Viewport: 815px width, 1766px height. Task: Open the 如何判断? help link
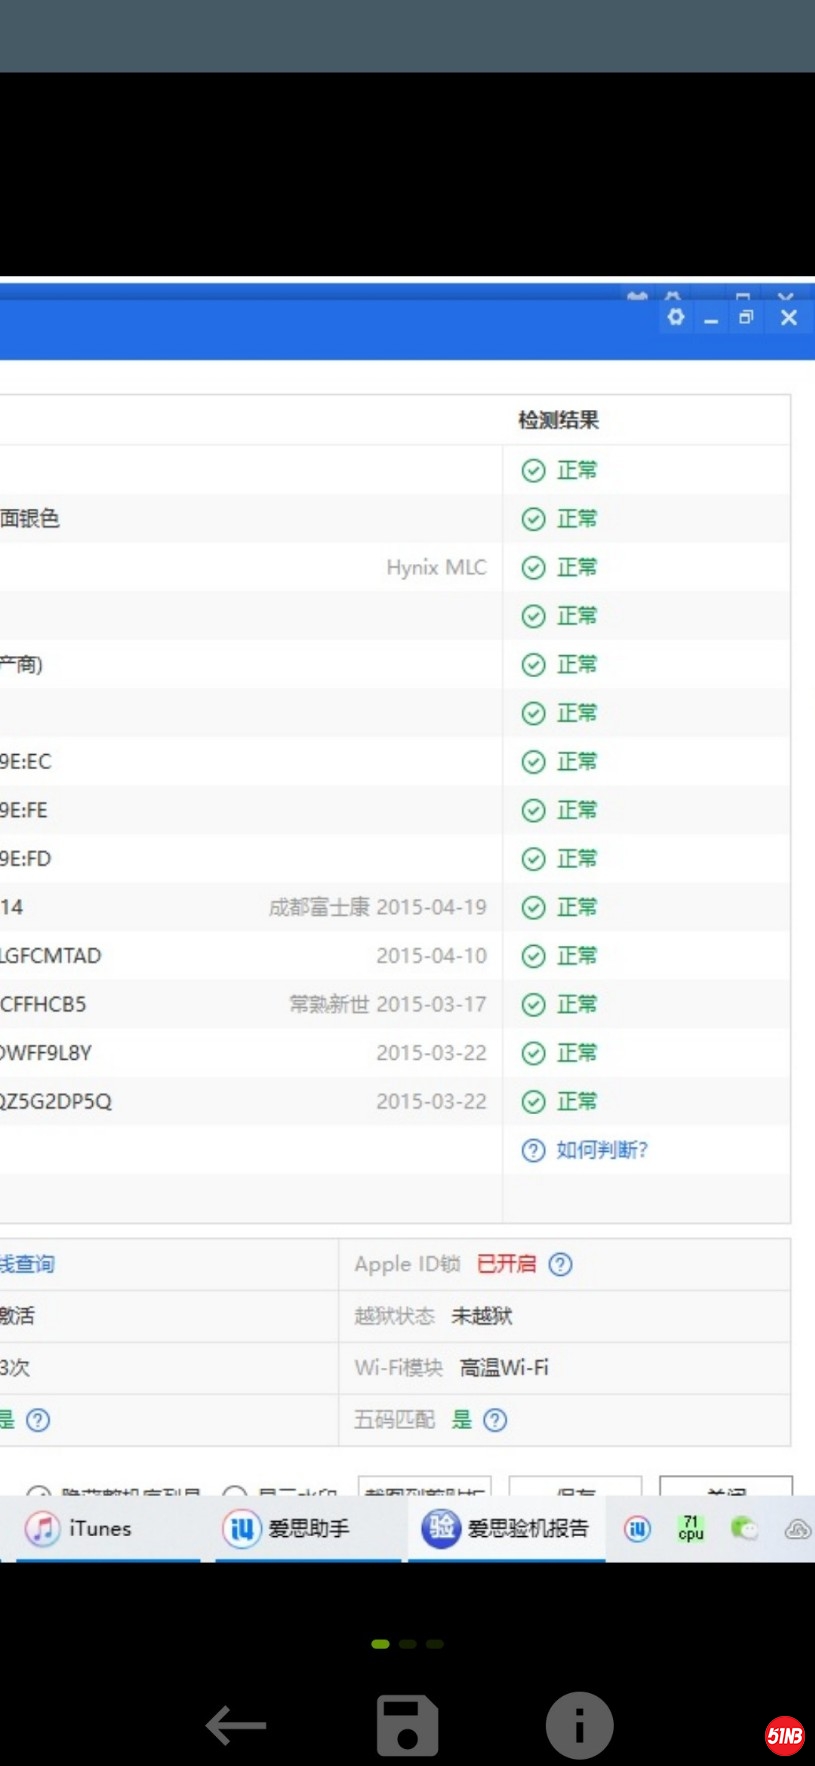coord(601,1150)
